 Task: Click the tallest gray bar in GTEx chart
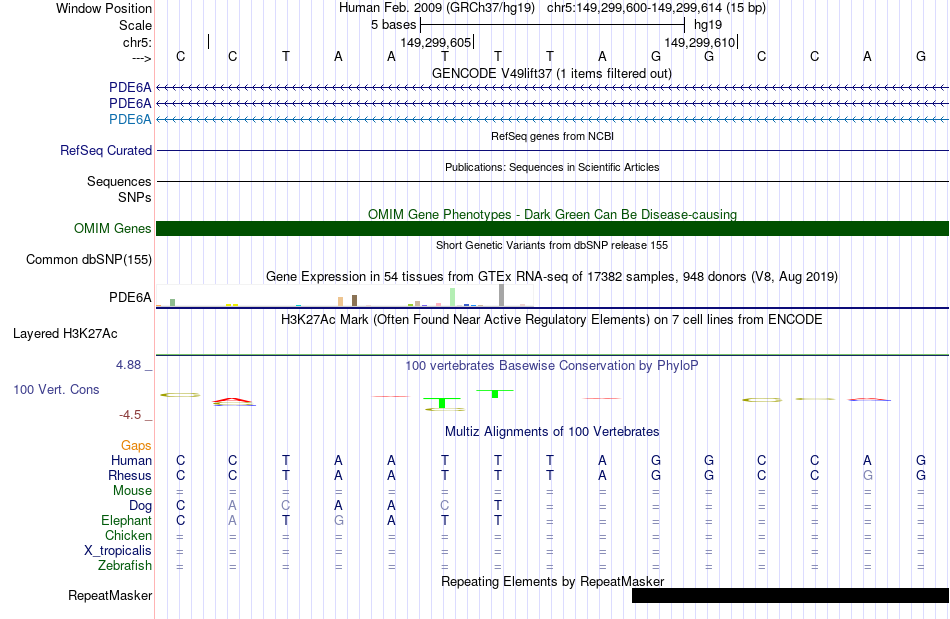point(501,295)
